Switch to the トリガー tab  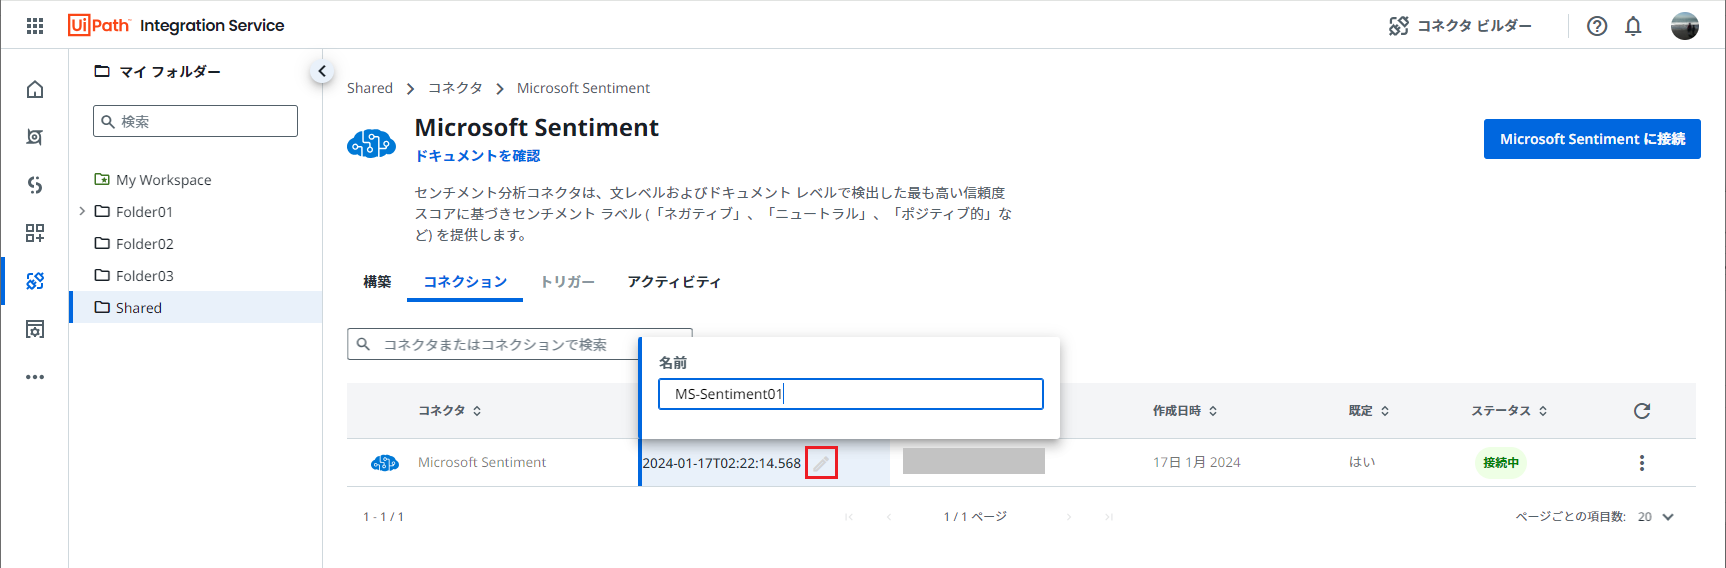pyautogui.click(x=567, y=282)
